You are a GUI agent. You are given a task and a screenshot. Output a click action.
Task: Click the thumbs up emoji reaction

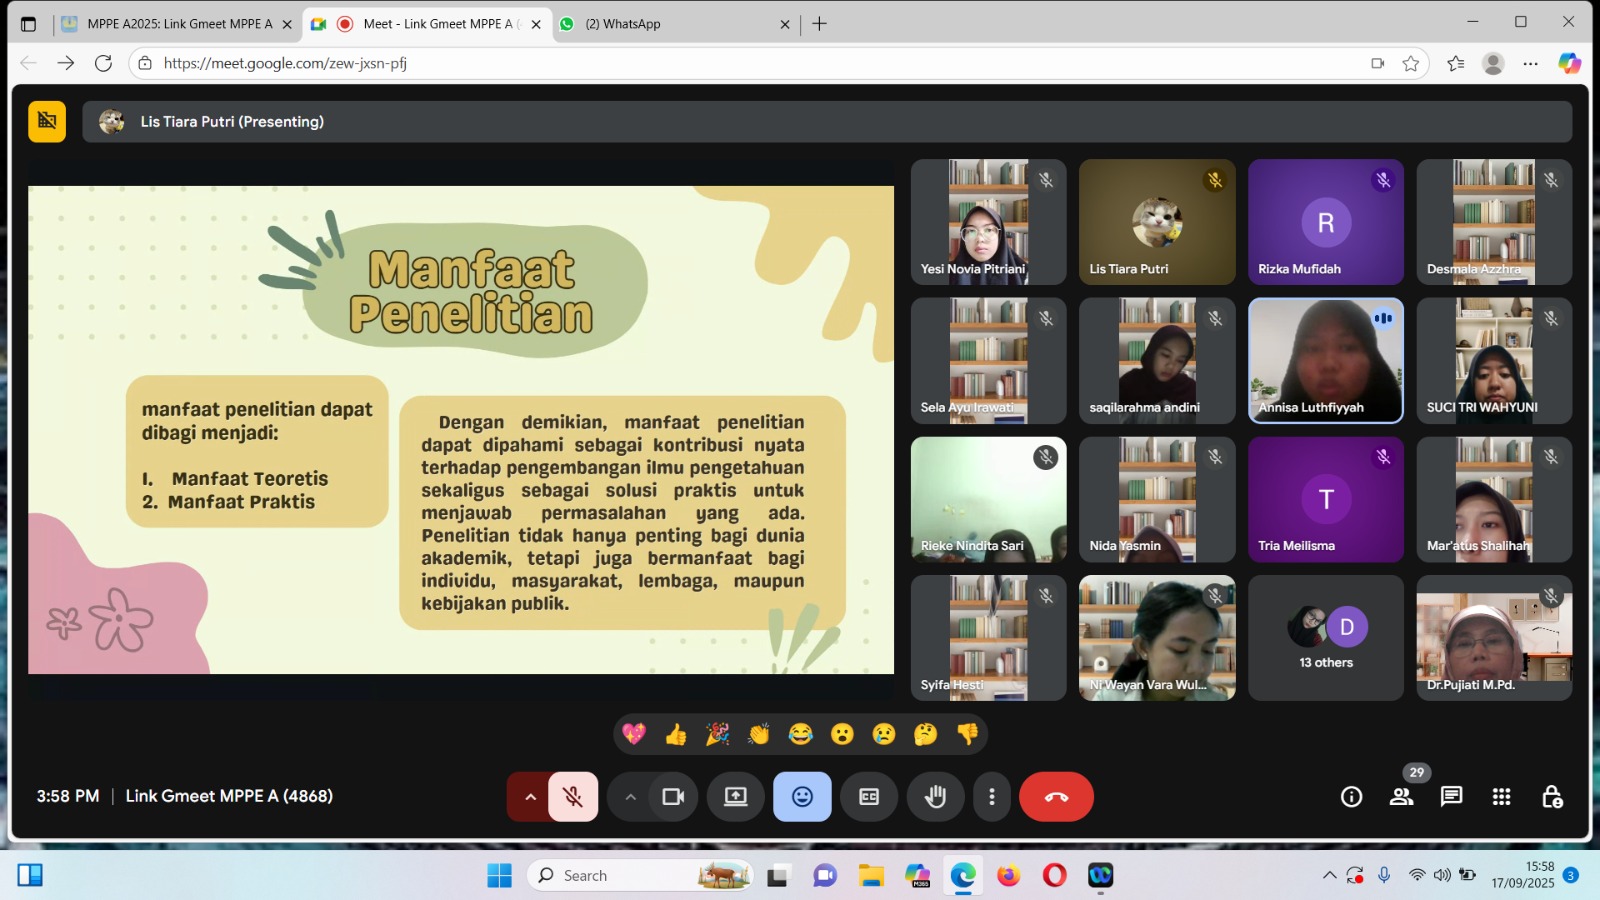[x=676, y=735]
